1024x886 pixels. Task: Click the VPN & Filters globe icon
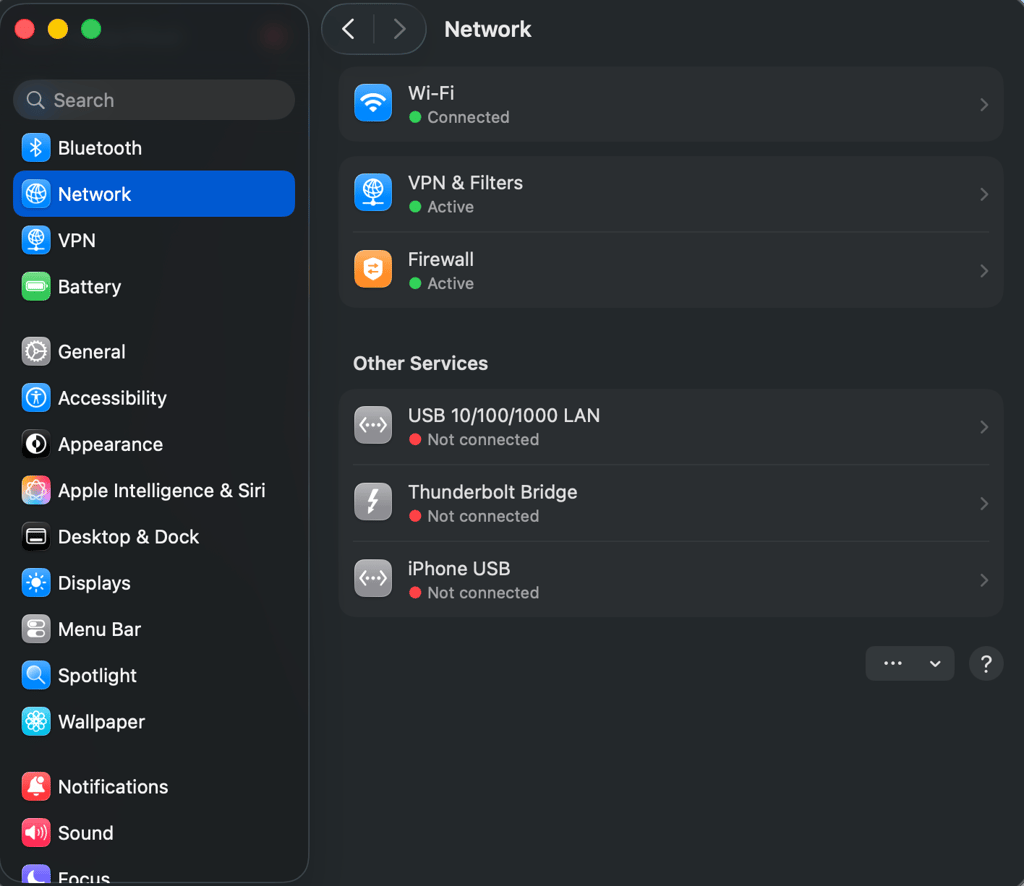(373, 193)
